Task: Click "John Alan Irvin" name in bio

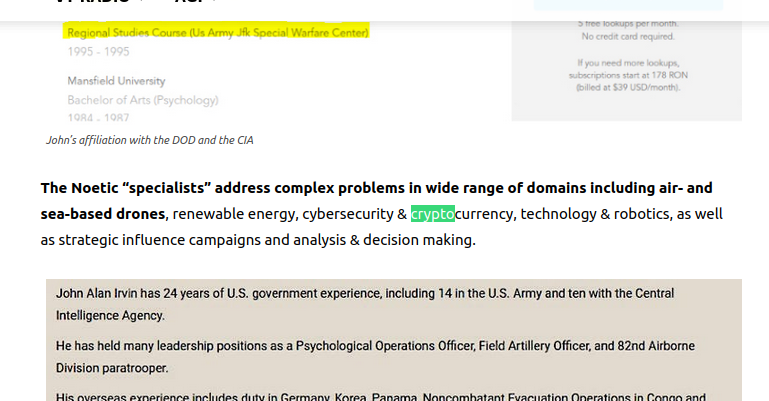Action: (x=97, y=293)
